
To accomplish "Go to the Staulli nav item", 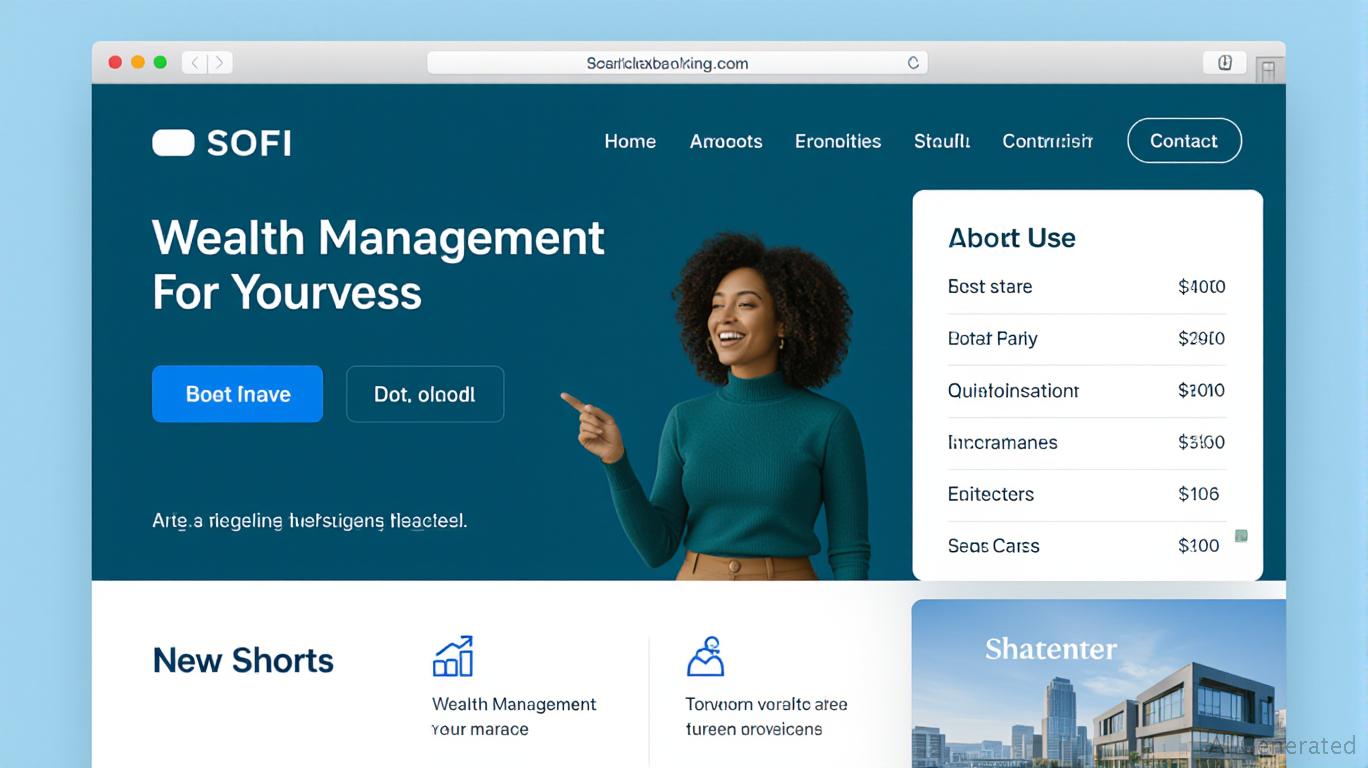I will click(942, 141).
